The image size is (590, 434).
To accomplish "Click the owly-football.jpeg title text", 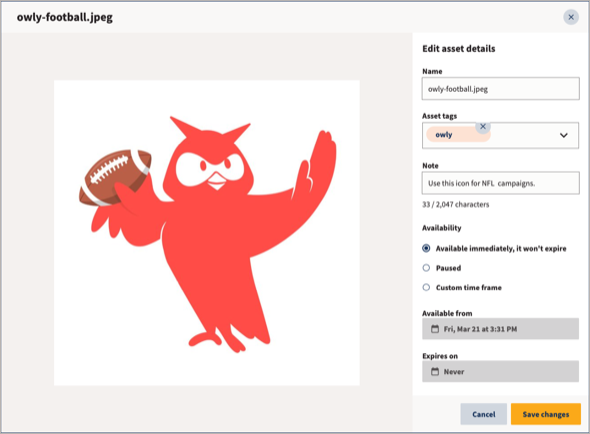I will click(65, 17).
